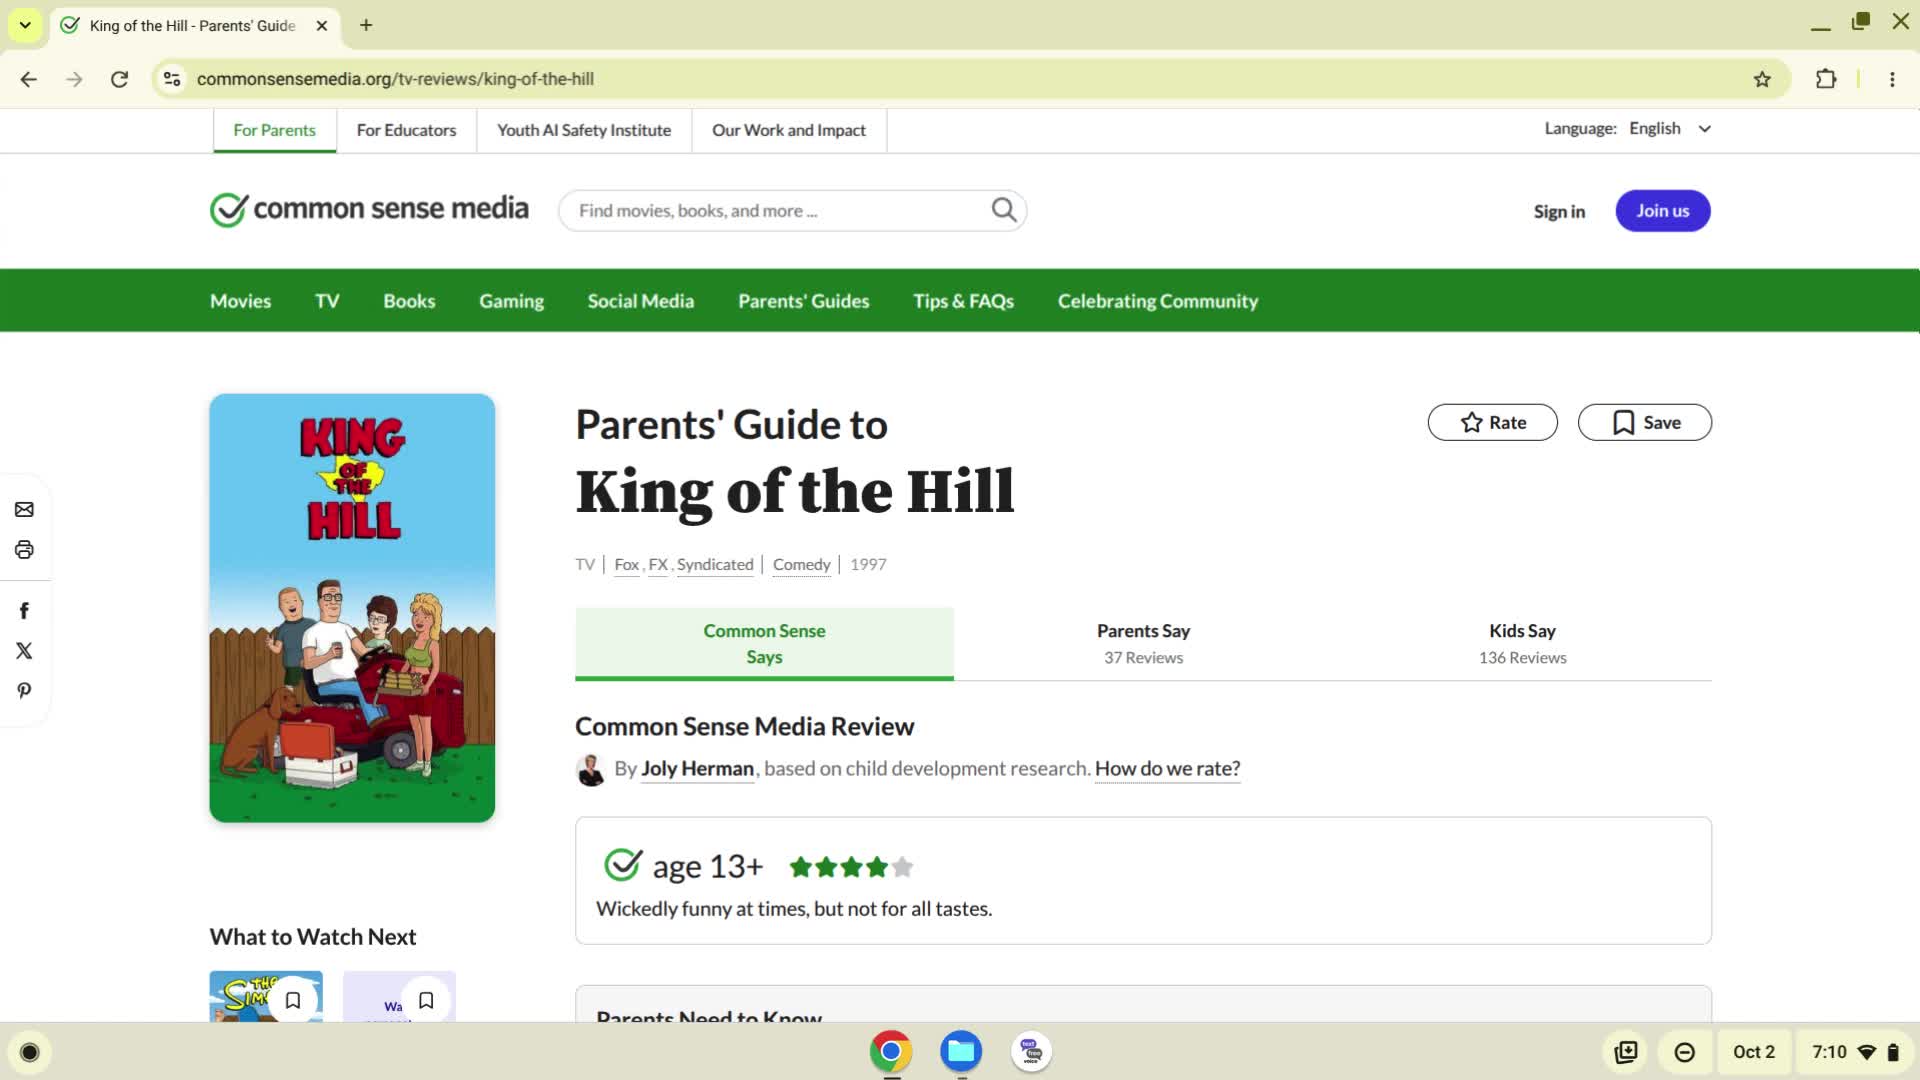This screenshot has height=1080, width=1920.
Task: Click the King of the Hill poster
Action: [x=352, y=608]
